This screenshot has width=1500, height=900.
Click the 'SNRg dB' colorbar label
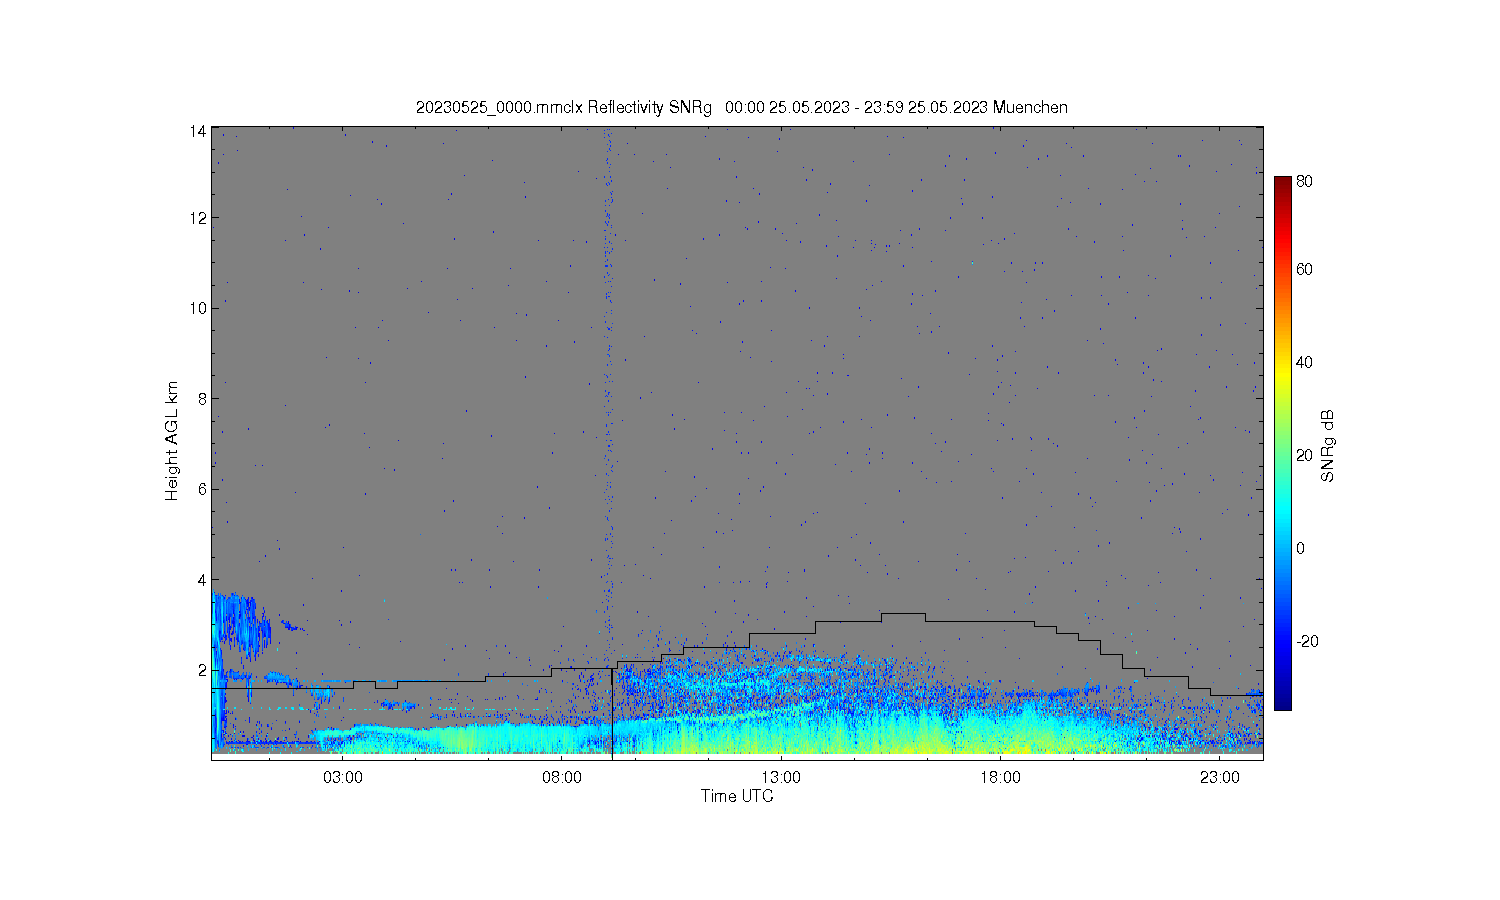(1328, 446)
